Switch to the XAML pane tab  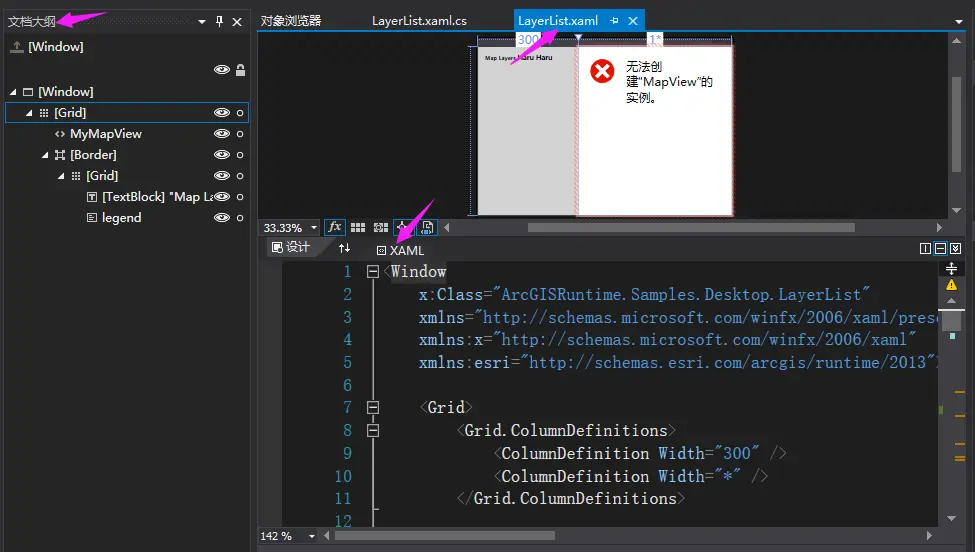[400, 250]
